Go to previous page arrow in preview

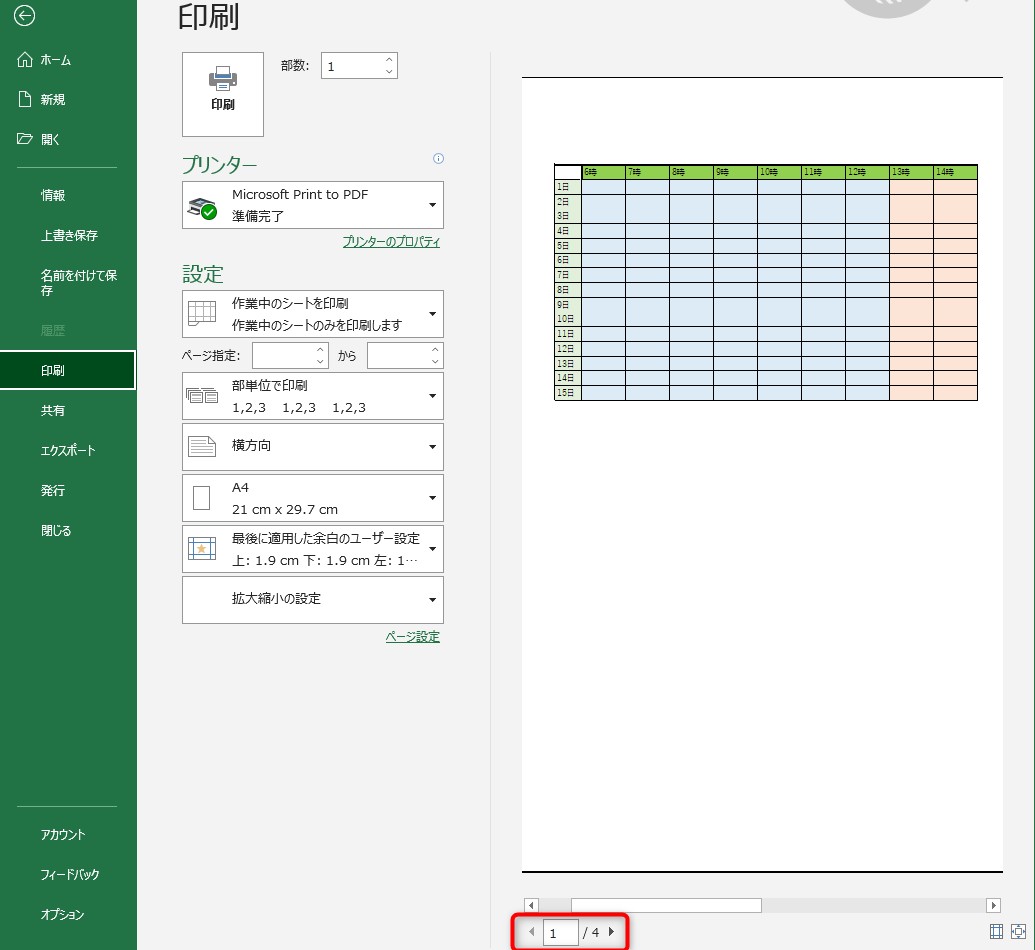(x=531, y=932)
